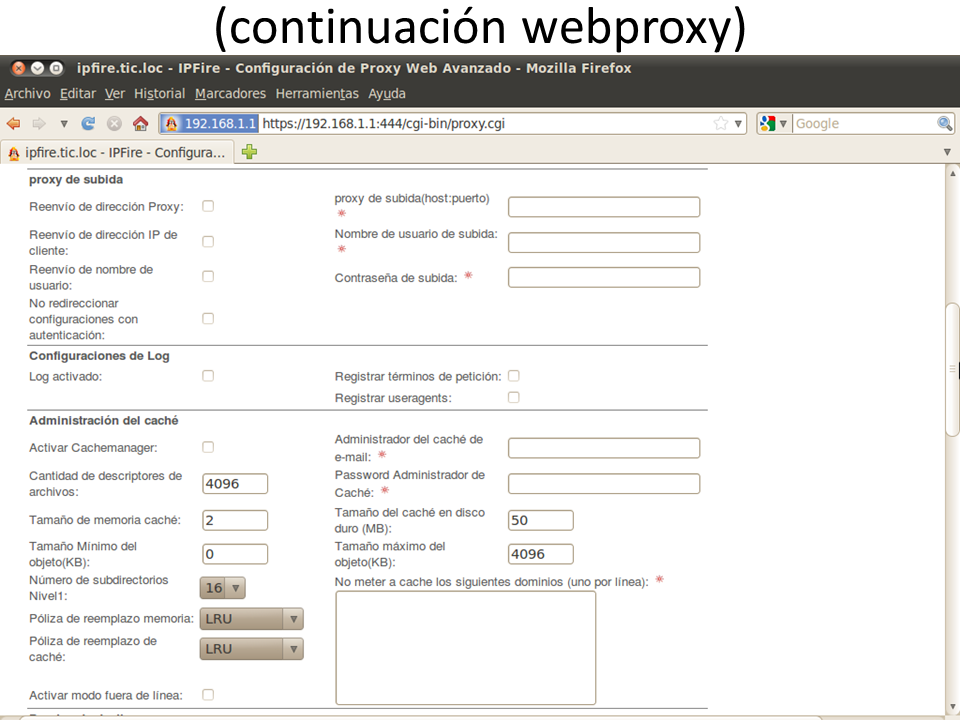Bookmark this page with the star icon

click(721, 124)
